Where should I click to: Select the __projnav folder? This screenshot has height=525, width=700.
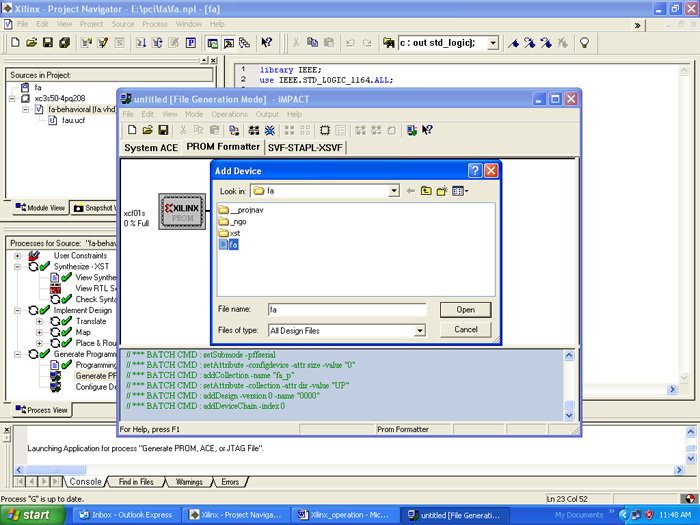pos(241,210)
